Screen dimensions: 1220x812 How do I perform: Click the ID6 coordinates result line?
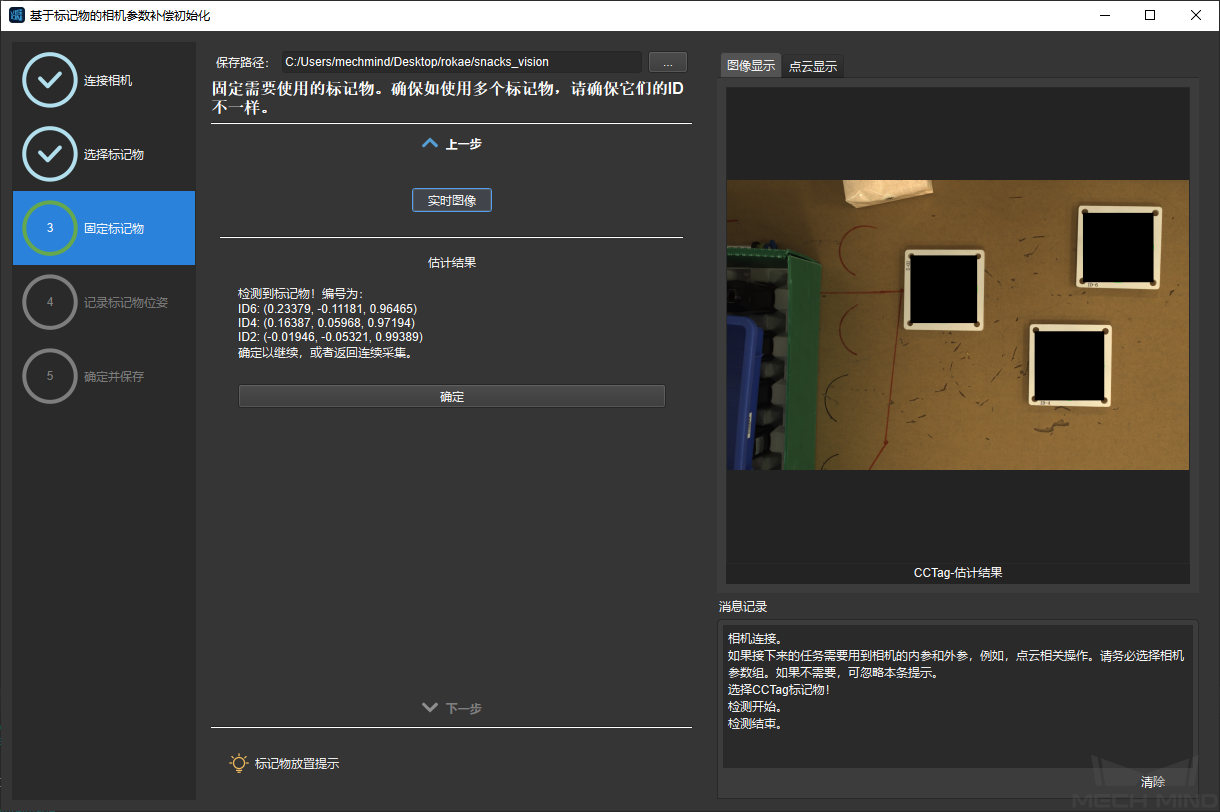[327, 308]
